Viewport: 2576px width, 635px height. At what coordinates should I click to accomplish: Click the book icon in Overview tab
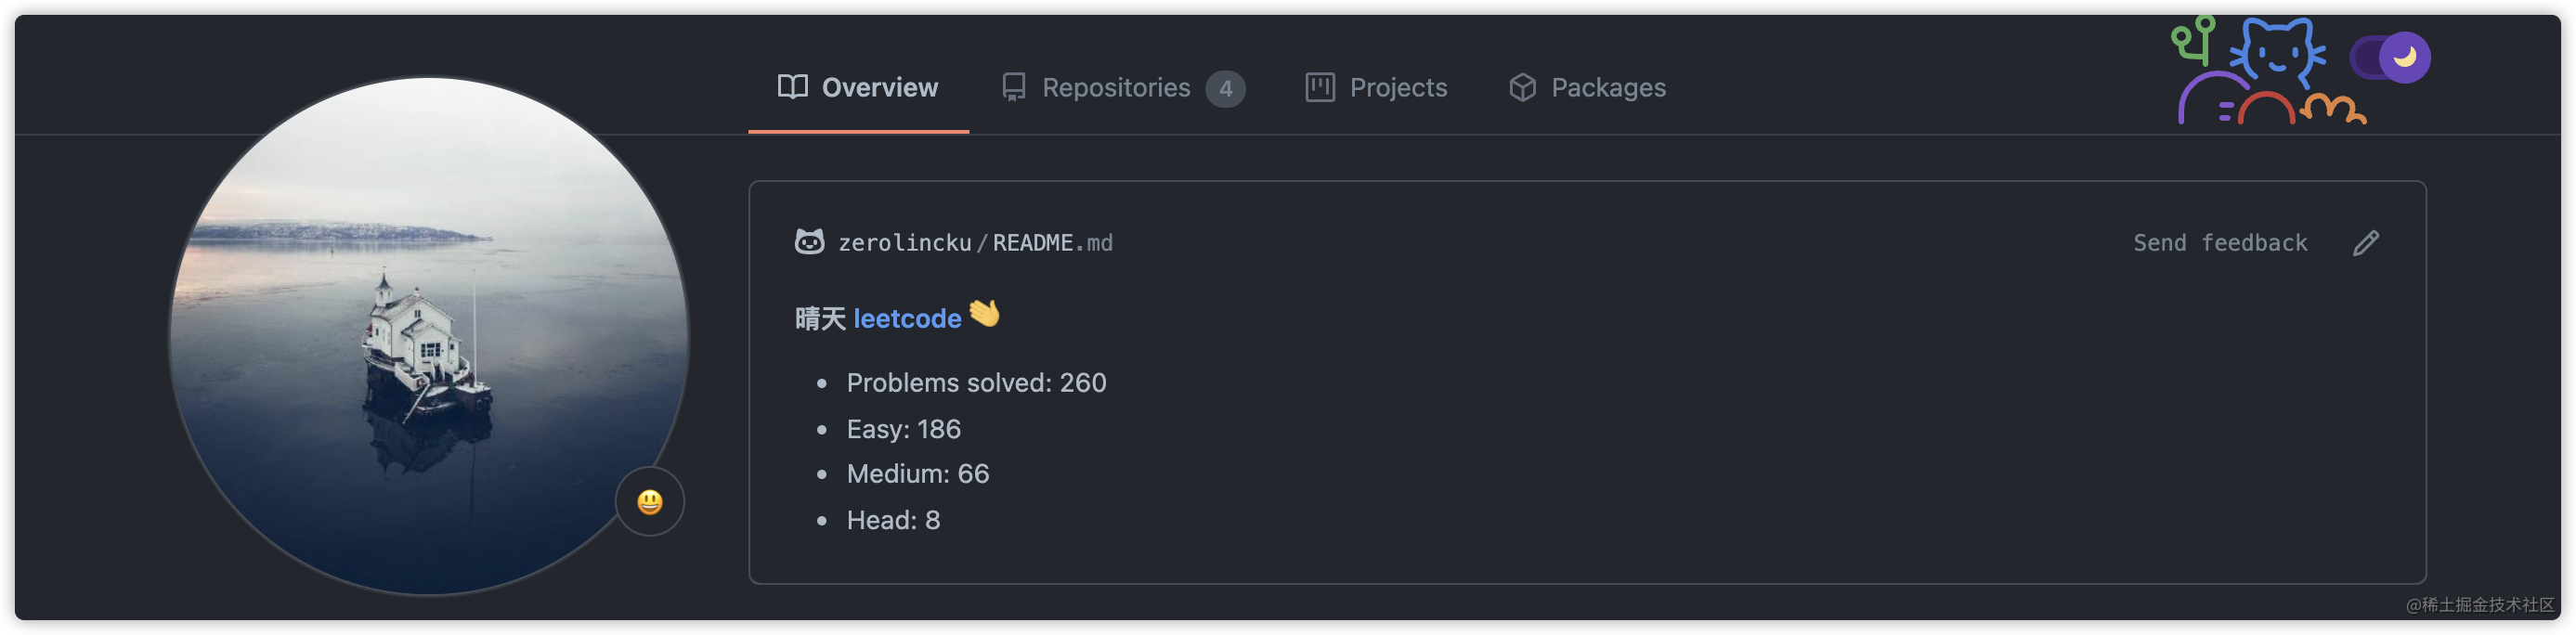tap(792, 87)
